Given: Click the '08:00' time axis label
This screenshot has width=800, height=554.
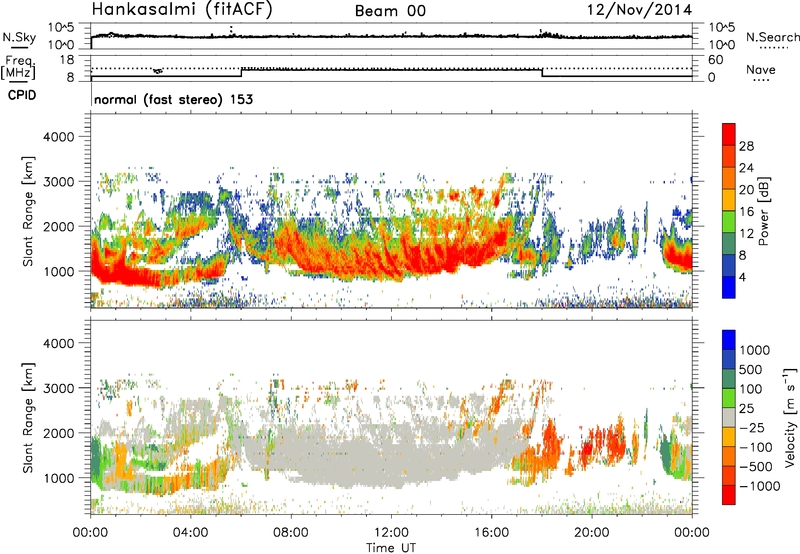Looking at the screenshot, I should tap(291, 533).
